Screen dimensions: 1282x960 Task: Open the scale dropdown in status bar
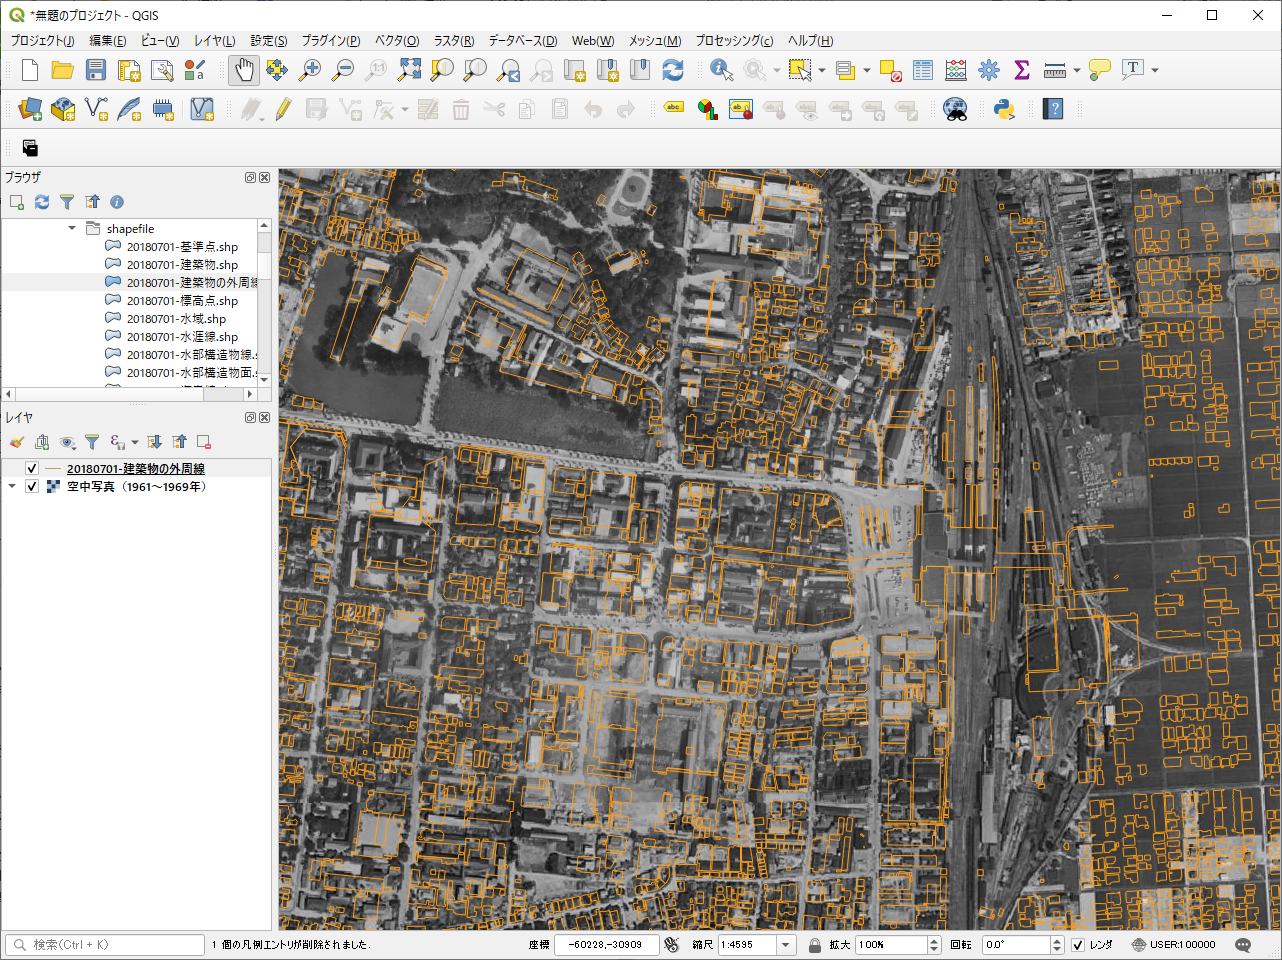pos(788,944)
